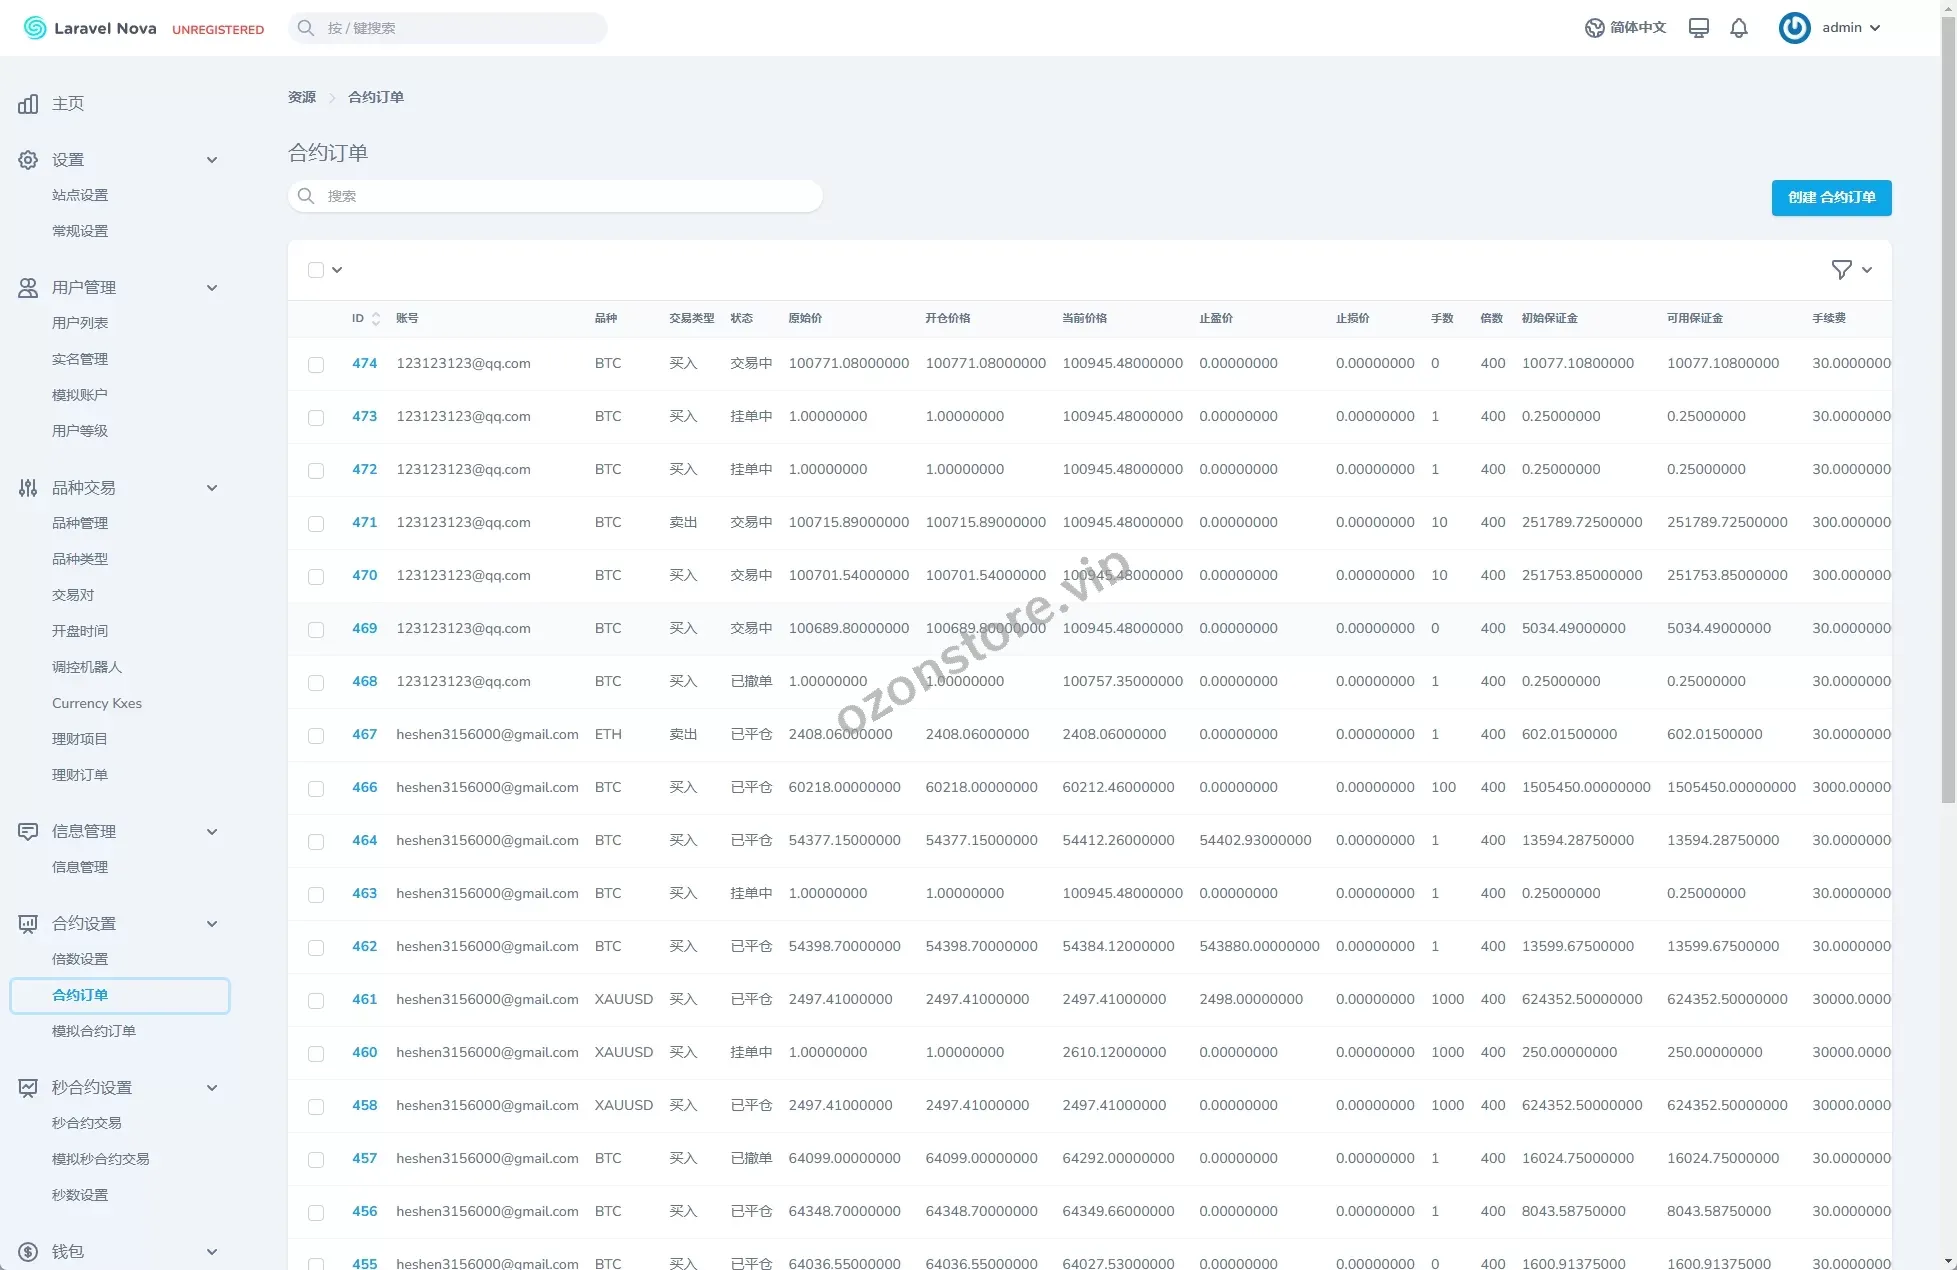Open the filter funnel icon

click(x=1841, y=270)
